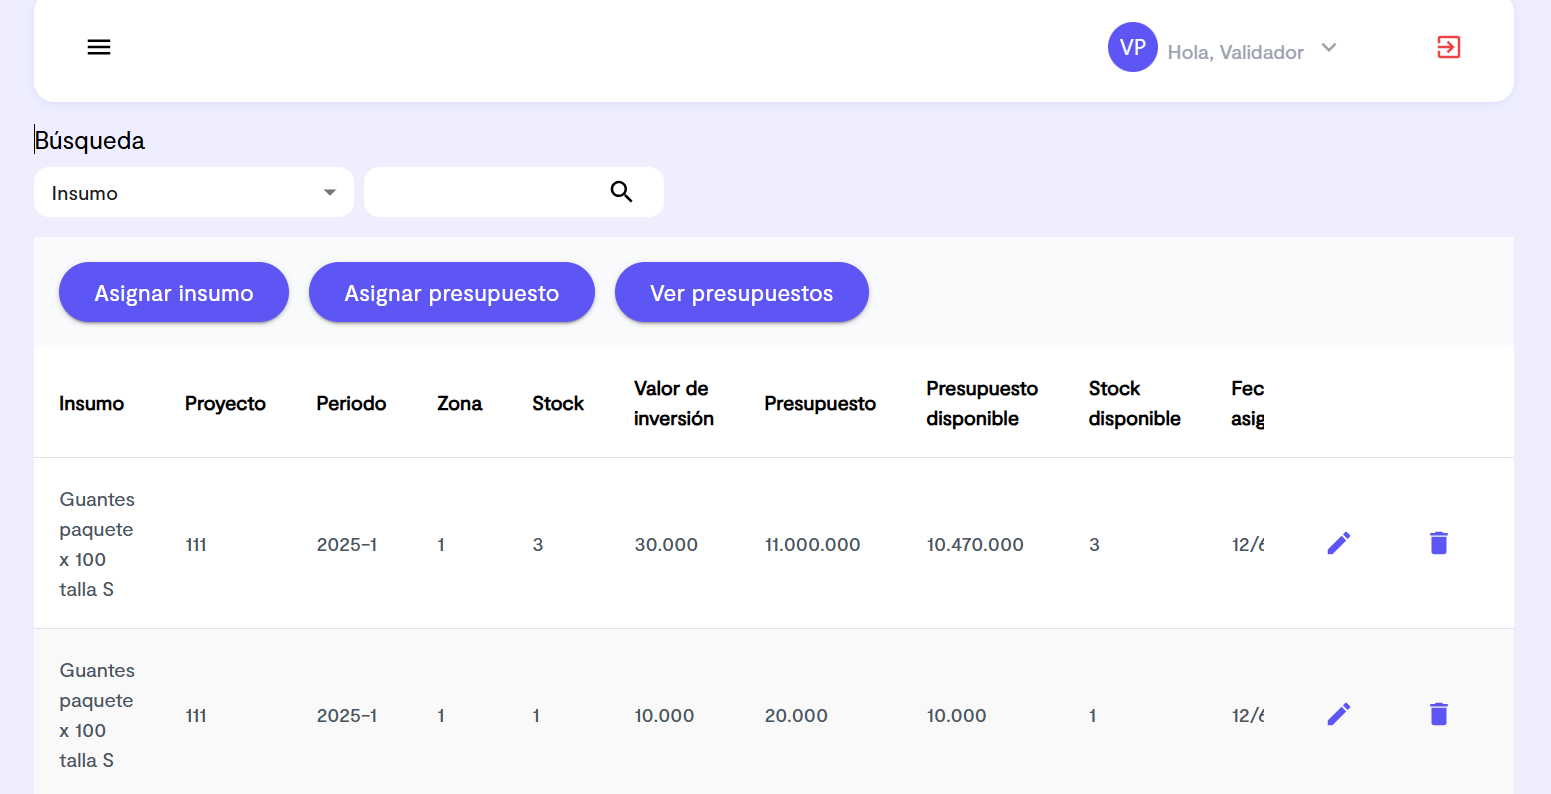Delete the first Guantes paquete record
1551x794 pixels.
click(1438, 543)
